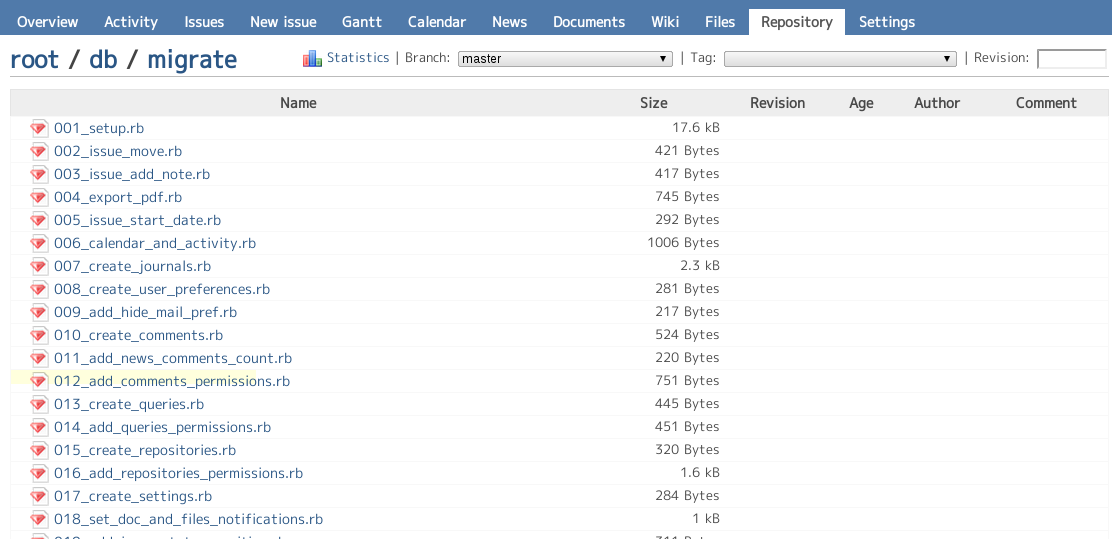
Task: Expand the Tag dropdown list
Action: [x=840, y=59]
